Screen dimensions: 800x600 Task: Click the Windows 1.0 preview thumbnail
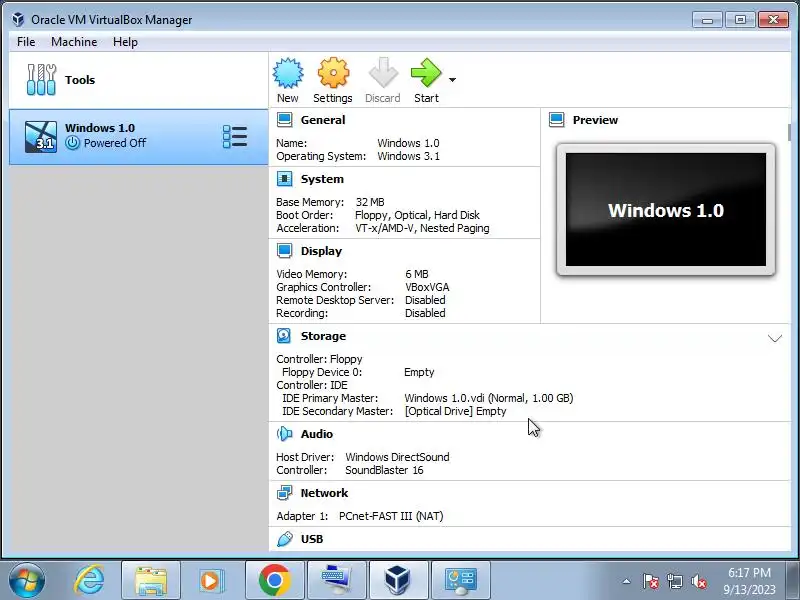coord(666,210)
